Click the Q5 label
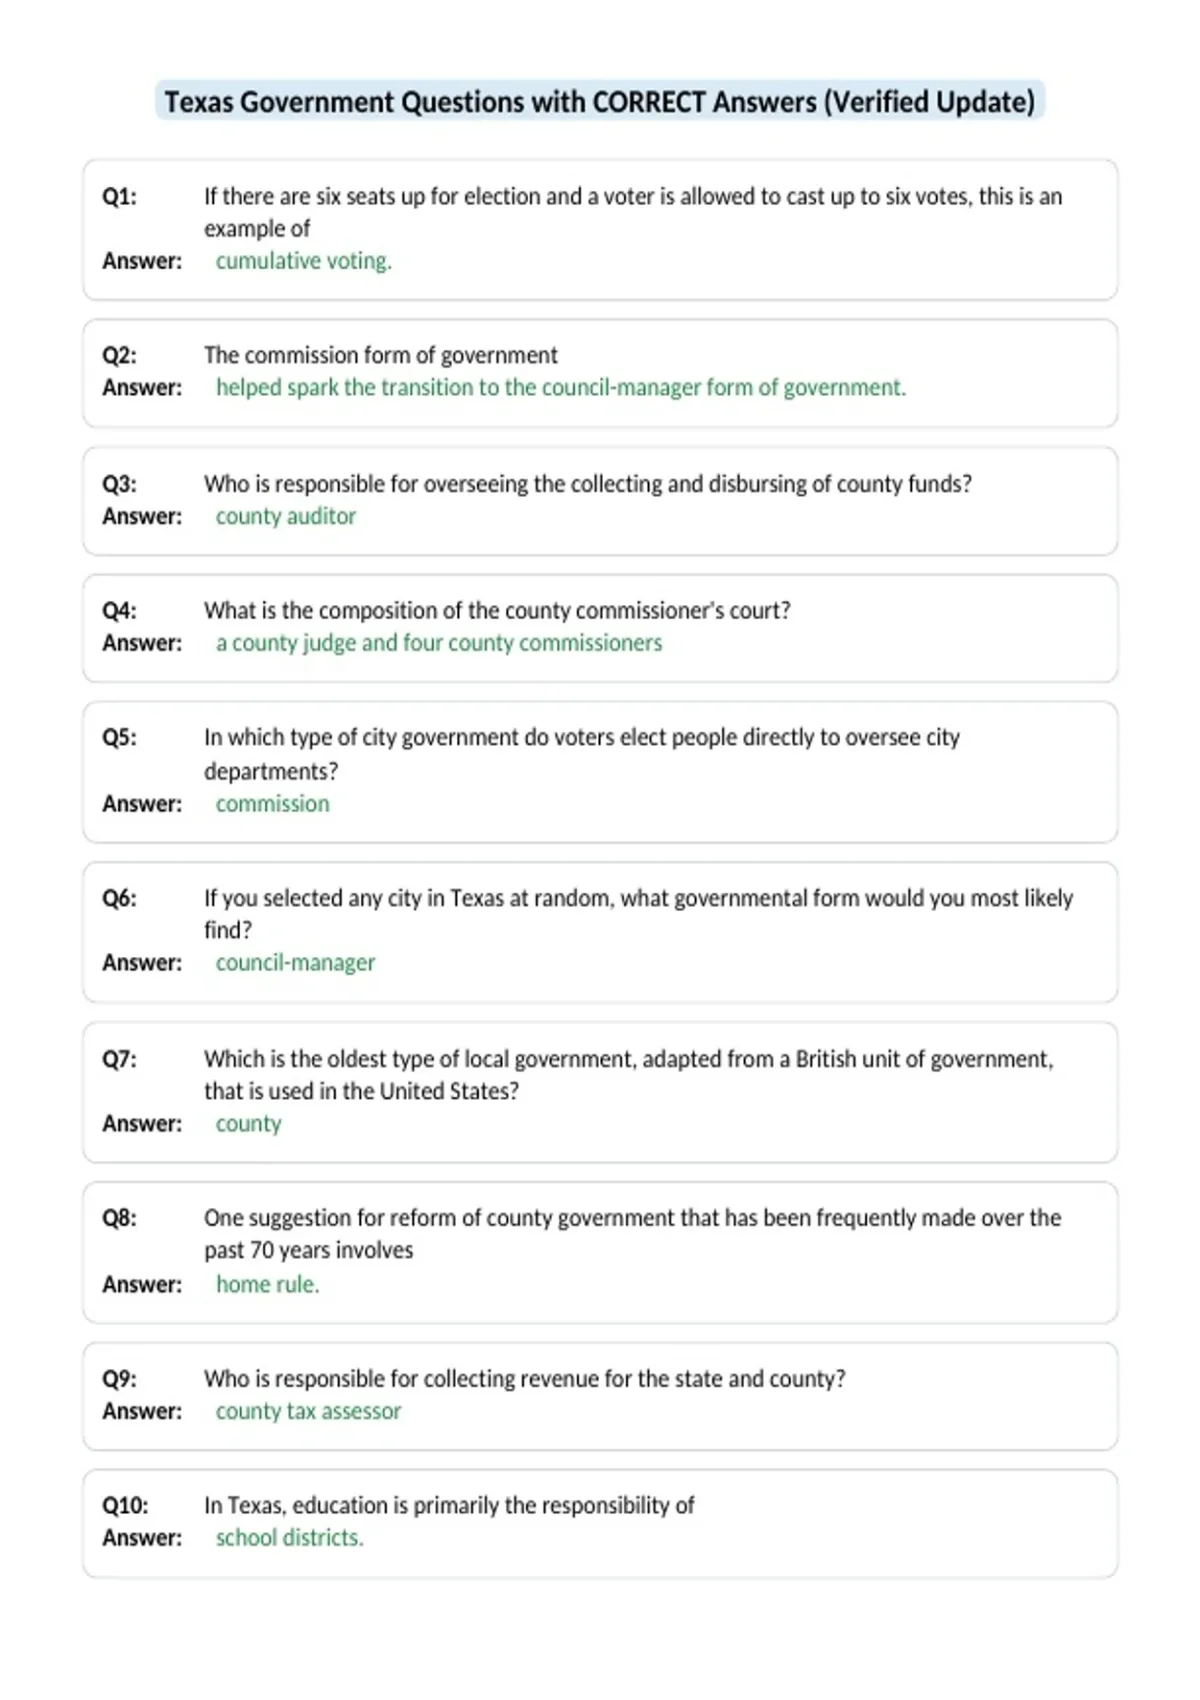 click(x=120, y=737)
